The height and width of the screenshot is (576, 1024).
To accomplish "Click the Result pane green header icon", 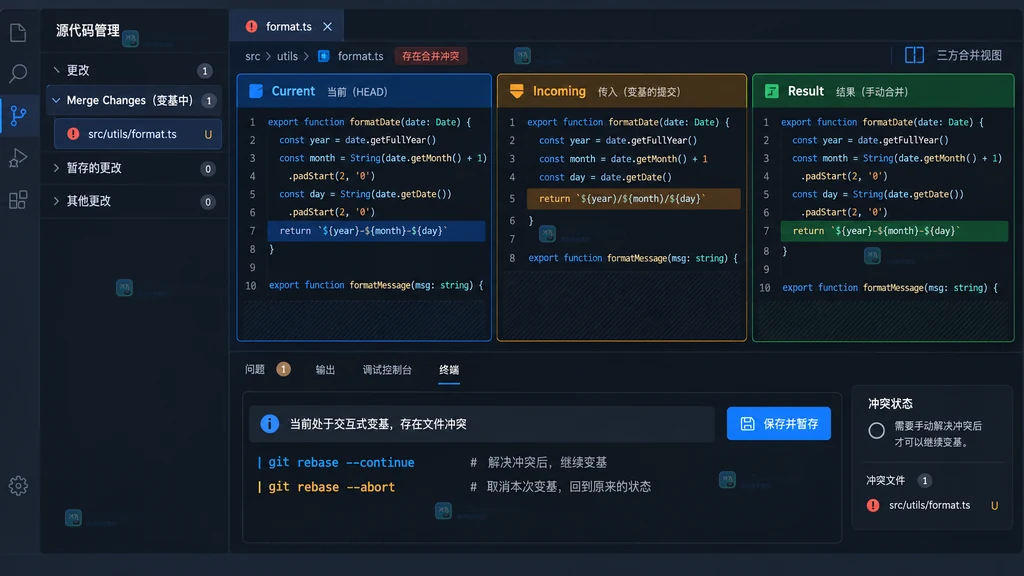I will click(772, 91).
